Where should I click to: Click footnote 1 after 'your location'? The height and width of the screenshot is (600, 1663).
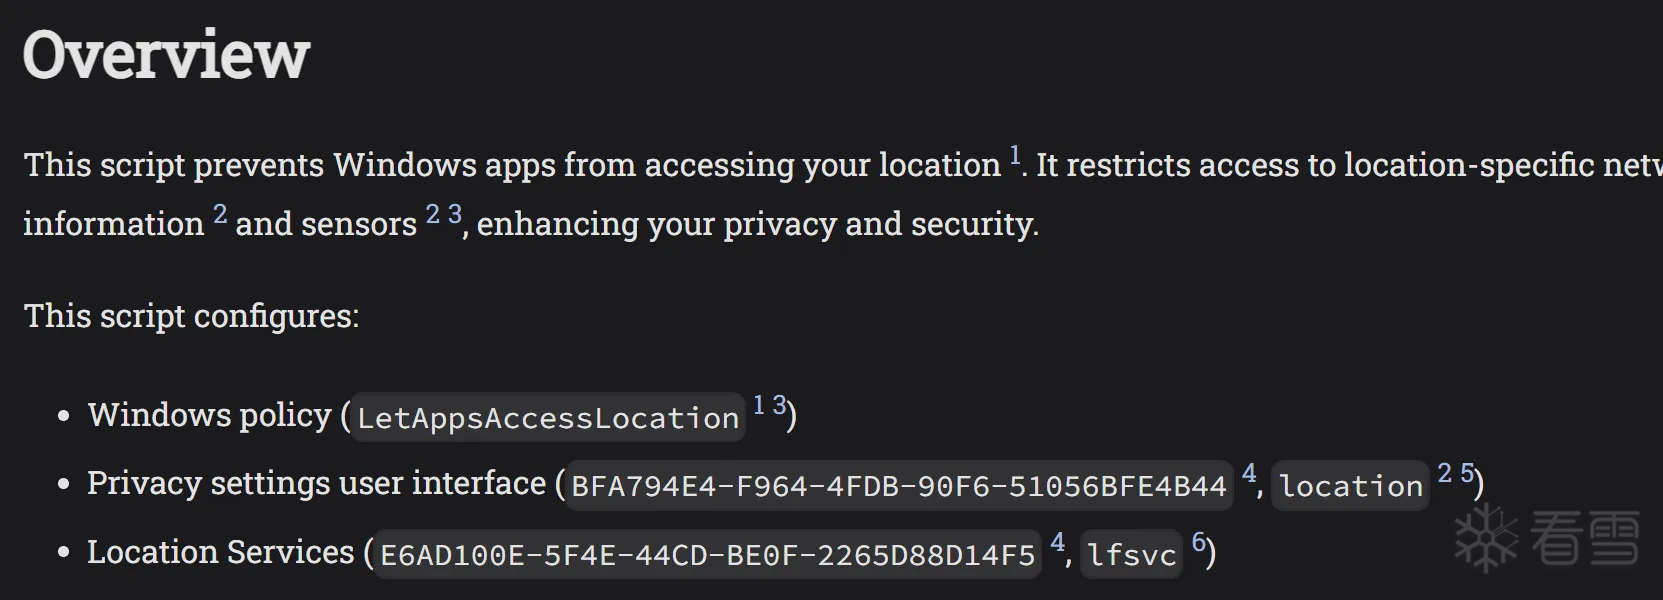pyautogui.click(x=1015, y=155)
